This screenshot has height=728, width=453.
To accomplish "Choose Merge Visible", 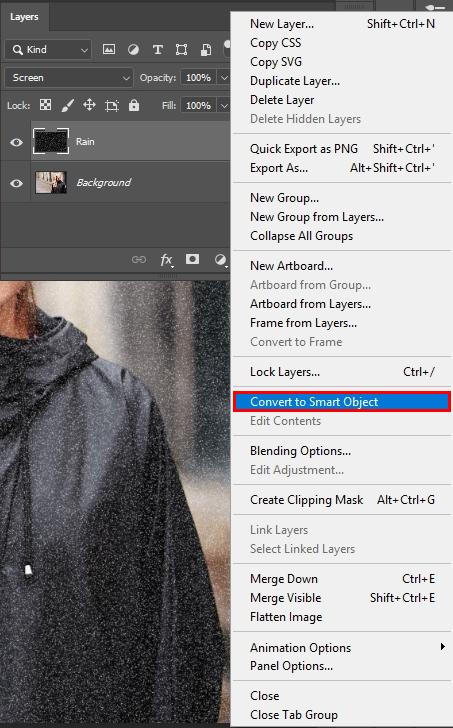I will [x=285, y=598].
